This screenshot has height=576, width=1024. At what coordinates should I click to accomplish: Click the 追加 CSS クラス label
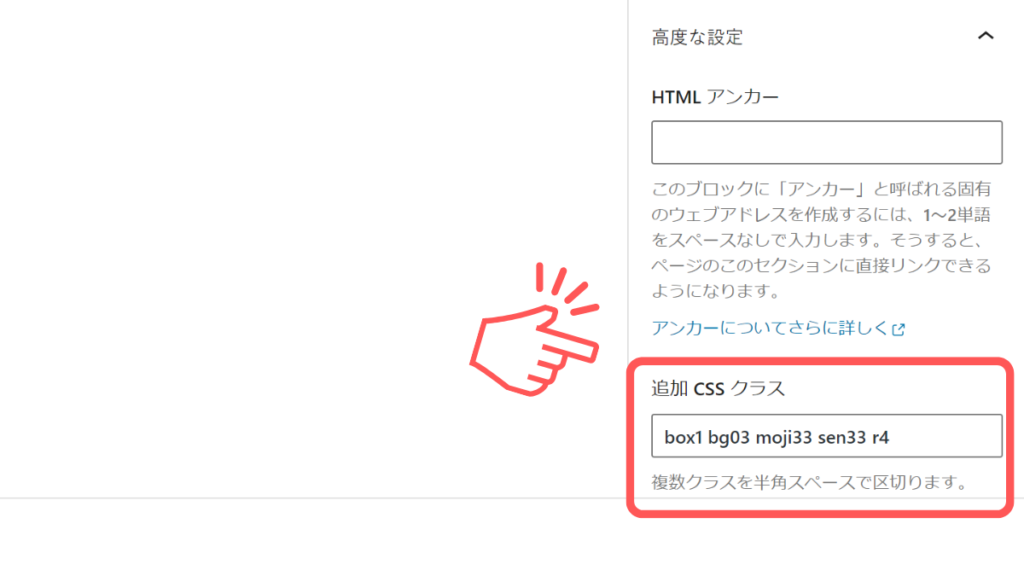tap(718, 389)
